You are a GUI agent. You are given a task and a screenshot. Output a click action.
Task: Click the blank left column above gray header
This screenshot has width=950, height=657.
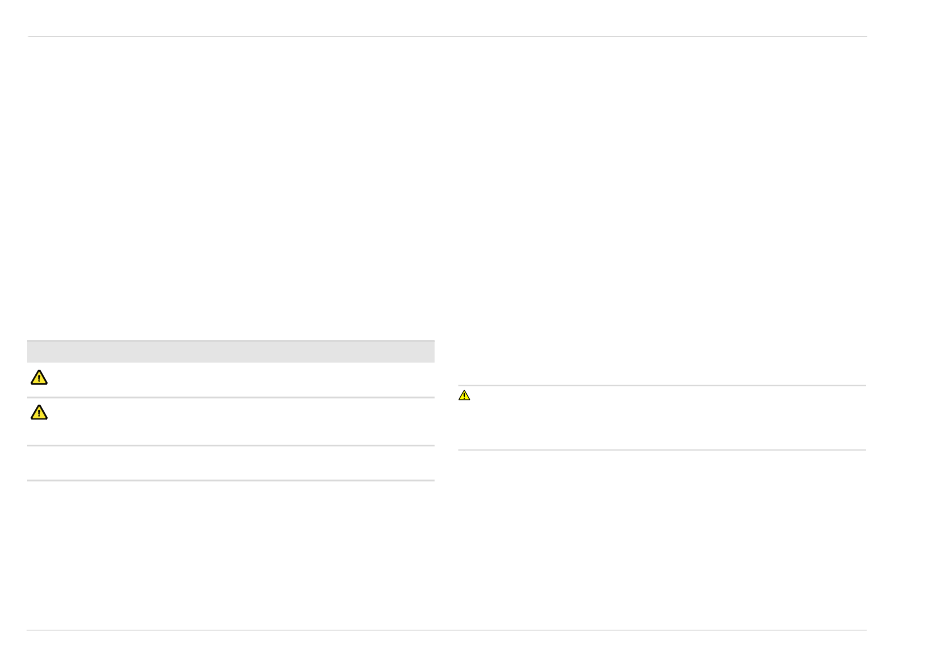click(231, 188)
